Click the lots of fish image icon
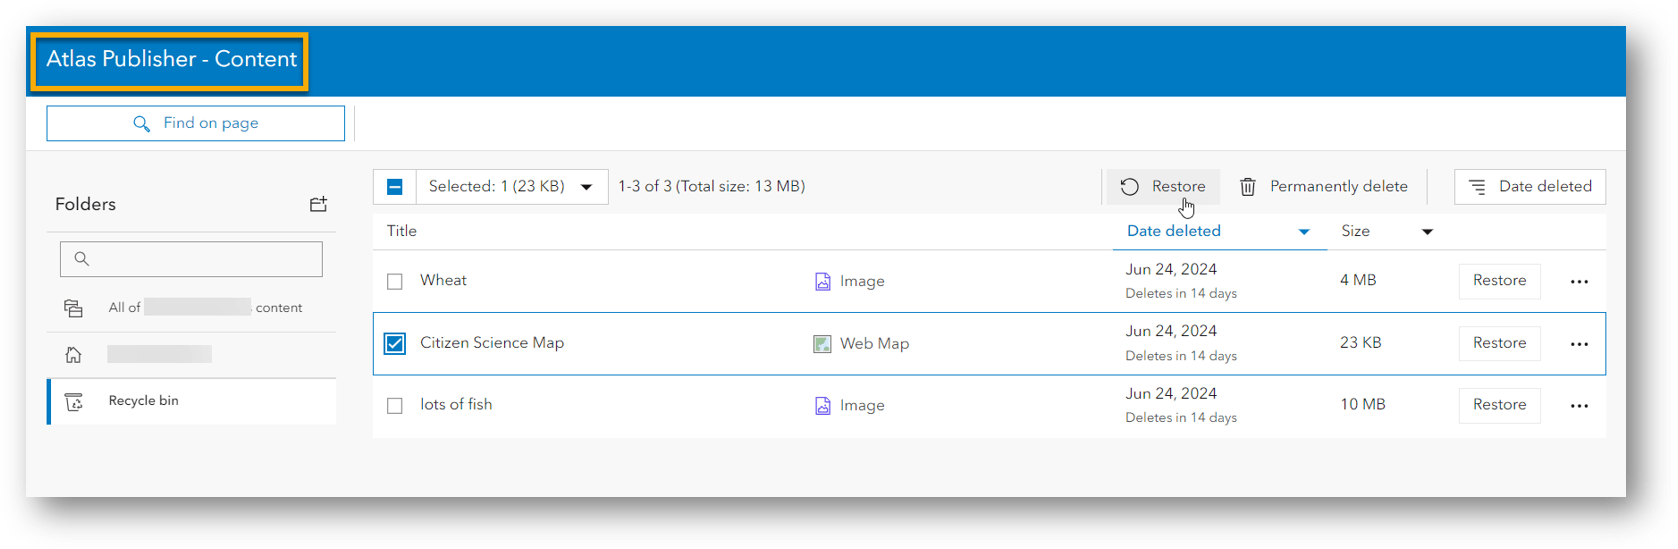 [822, 406]
